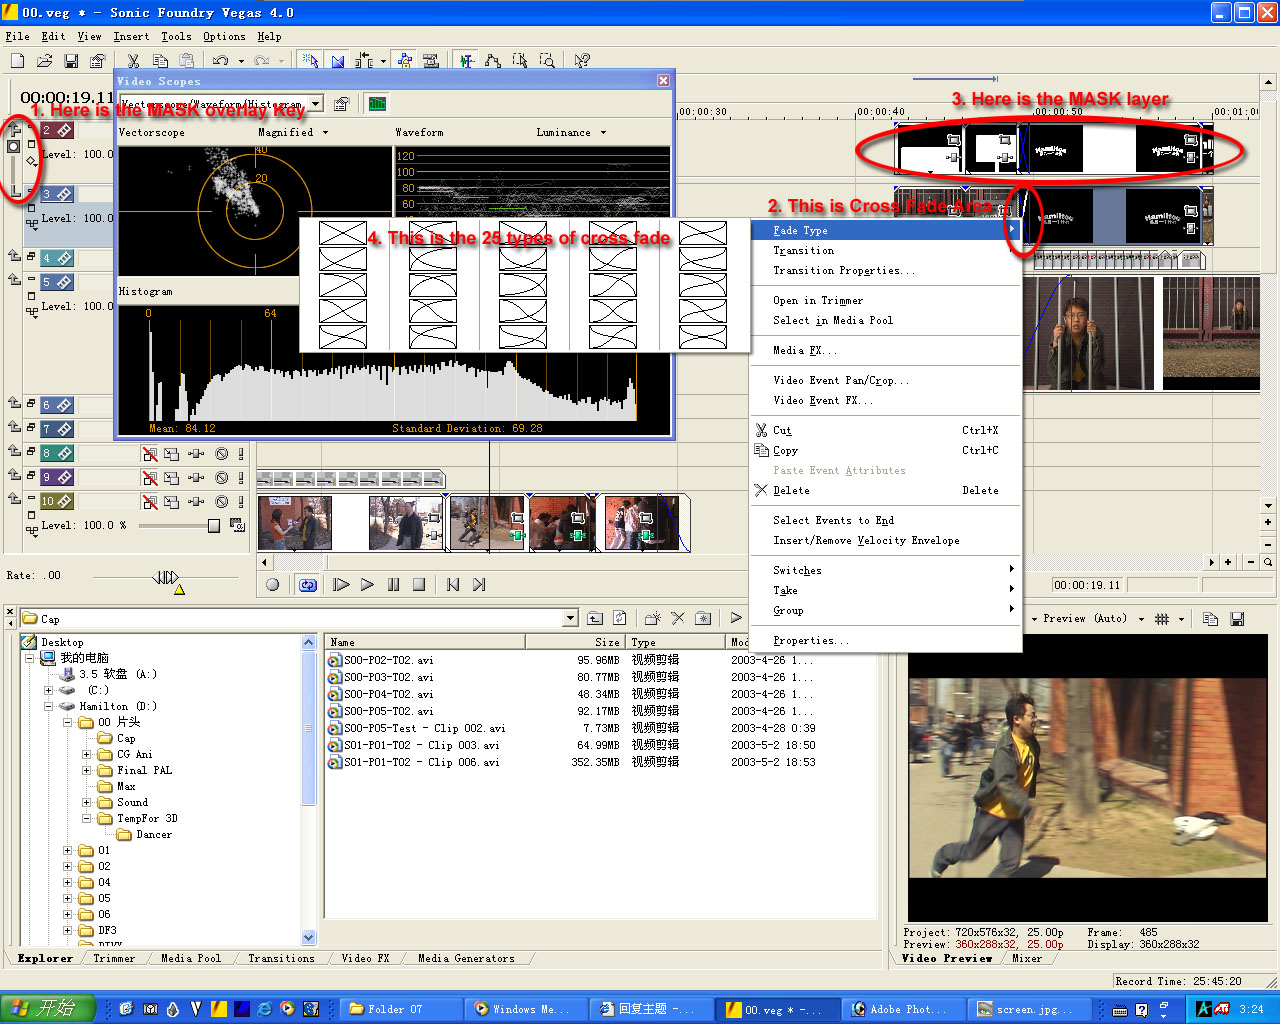Create a new project with toolbar icon
Screen dimensions: 1280x1024
(17, 61)
